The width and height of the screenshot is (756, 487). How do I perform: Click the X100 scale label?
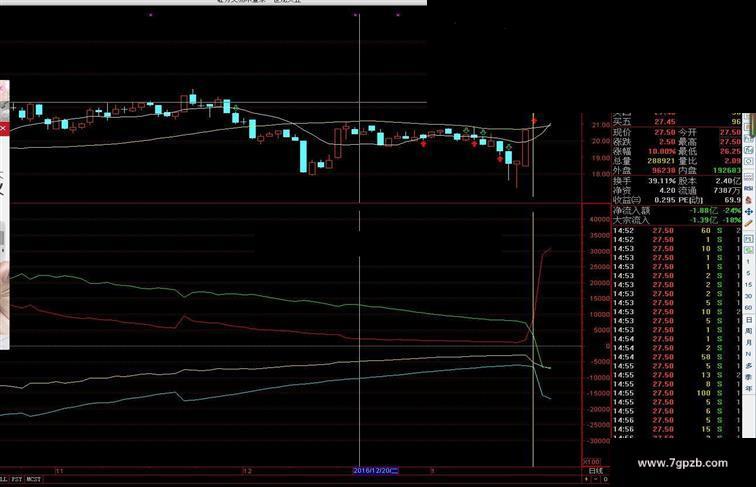click(592, 461)
